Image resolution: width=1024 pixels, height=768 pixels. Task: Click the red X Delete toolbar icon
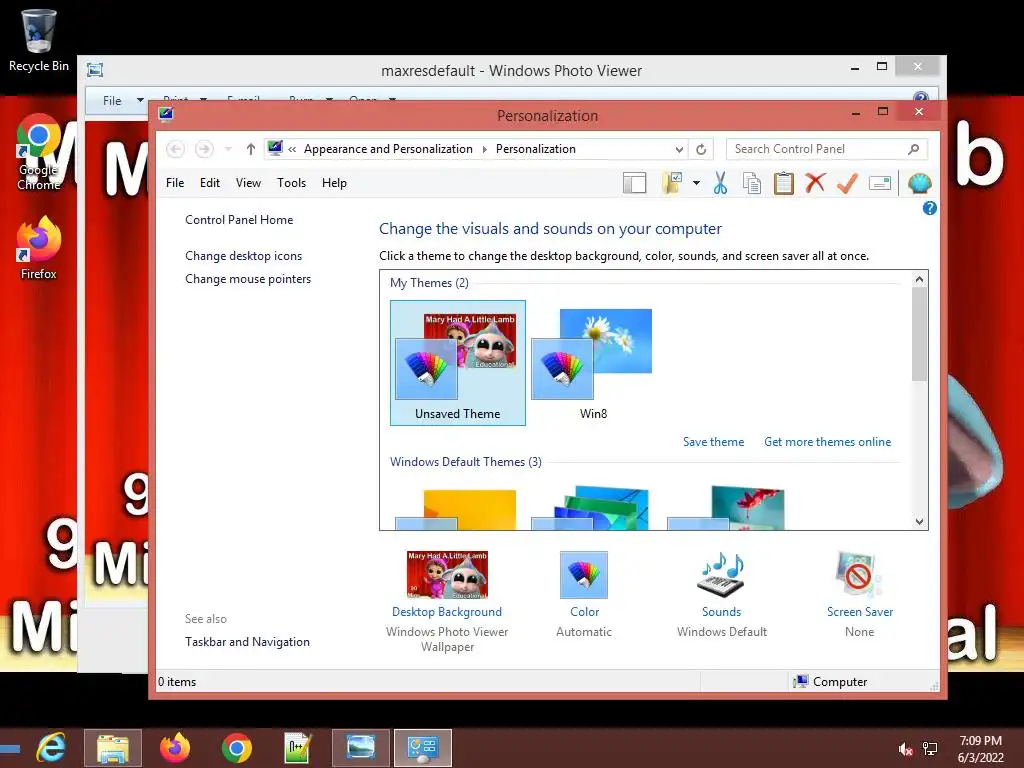pyautogui.click(x=815, y=183)
